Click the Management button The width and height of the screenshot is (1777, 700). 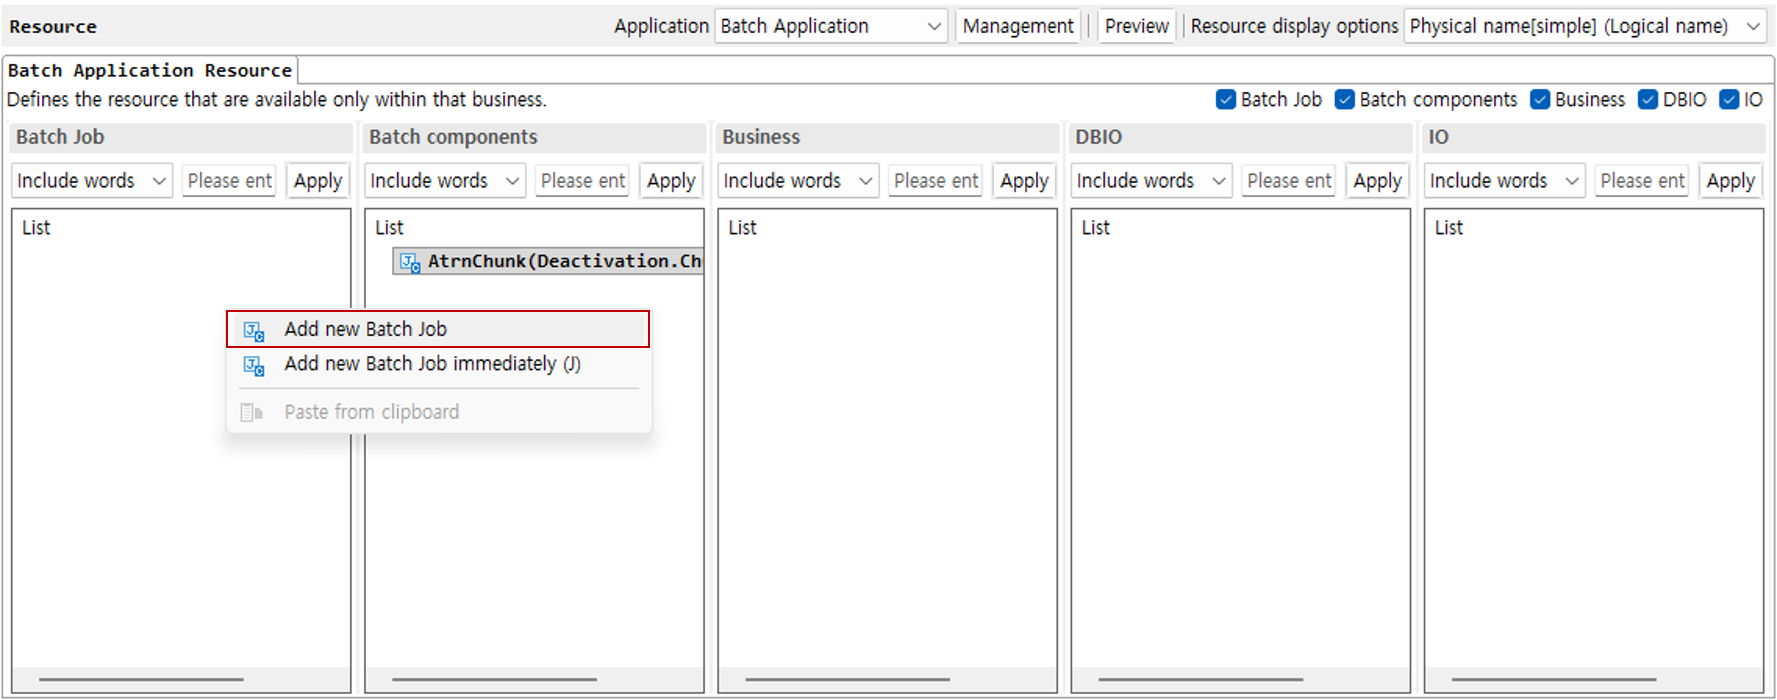1018,26
